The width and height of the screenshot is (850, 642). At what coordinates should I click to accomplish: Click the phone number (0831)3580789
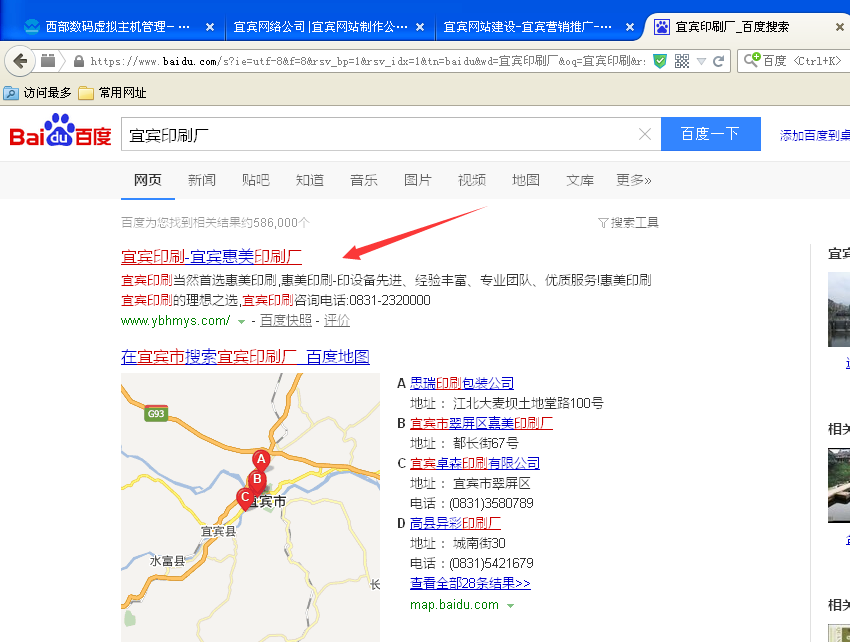(491, 503)
